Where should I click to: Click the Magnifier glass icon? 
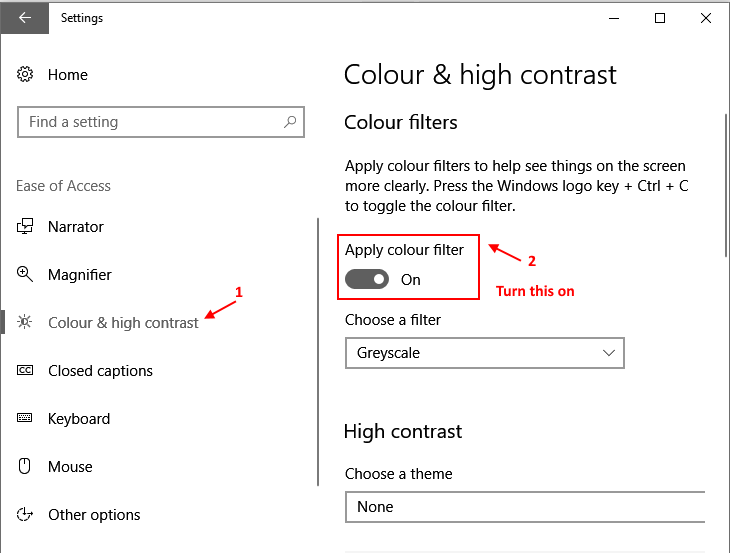[25, 274]
